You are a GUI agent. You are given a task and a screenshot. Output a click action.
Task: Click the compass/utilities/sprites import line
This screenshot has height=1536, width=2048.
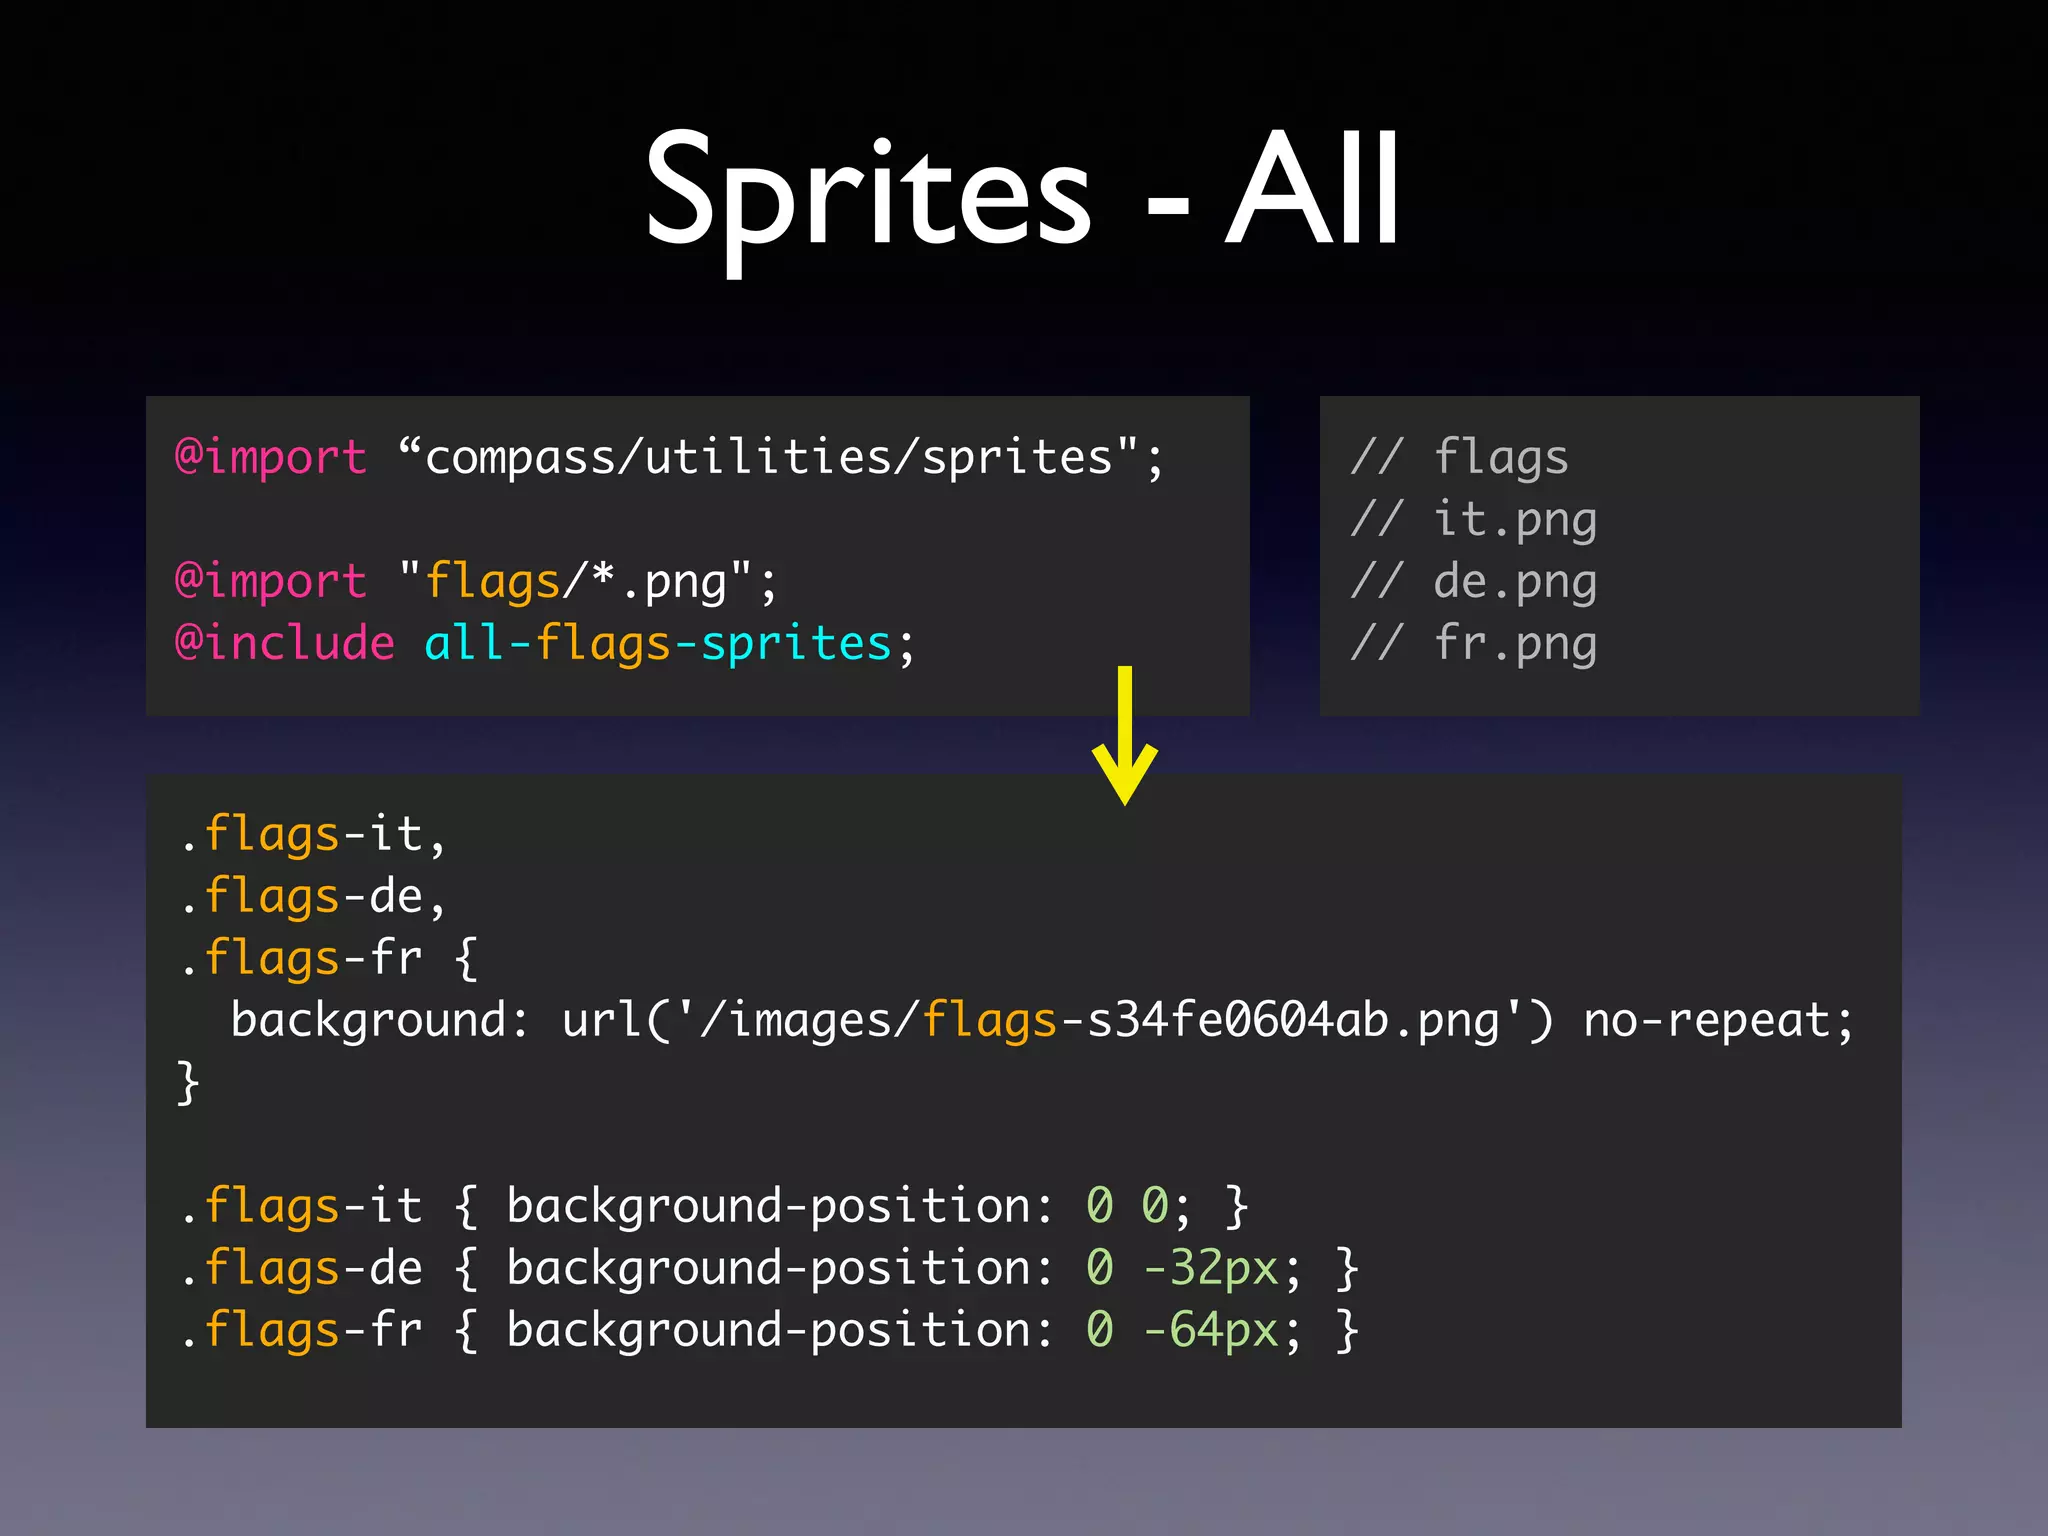(x=670, y=459)
